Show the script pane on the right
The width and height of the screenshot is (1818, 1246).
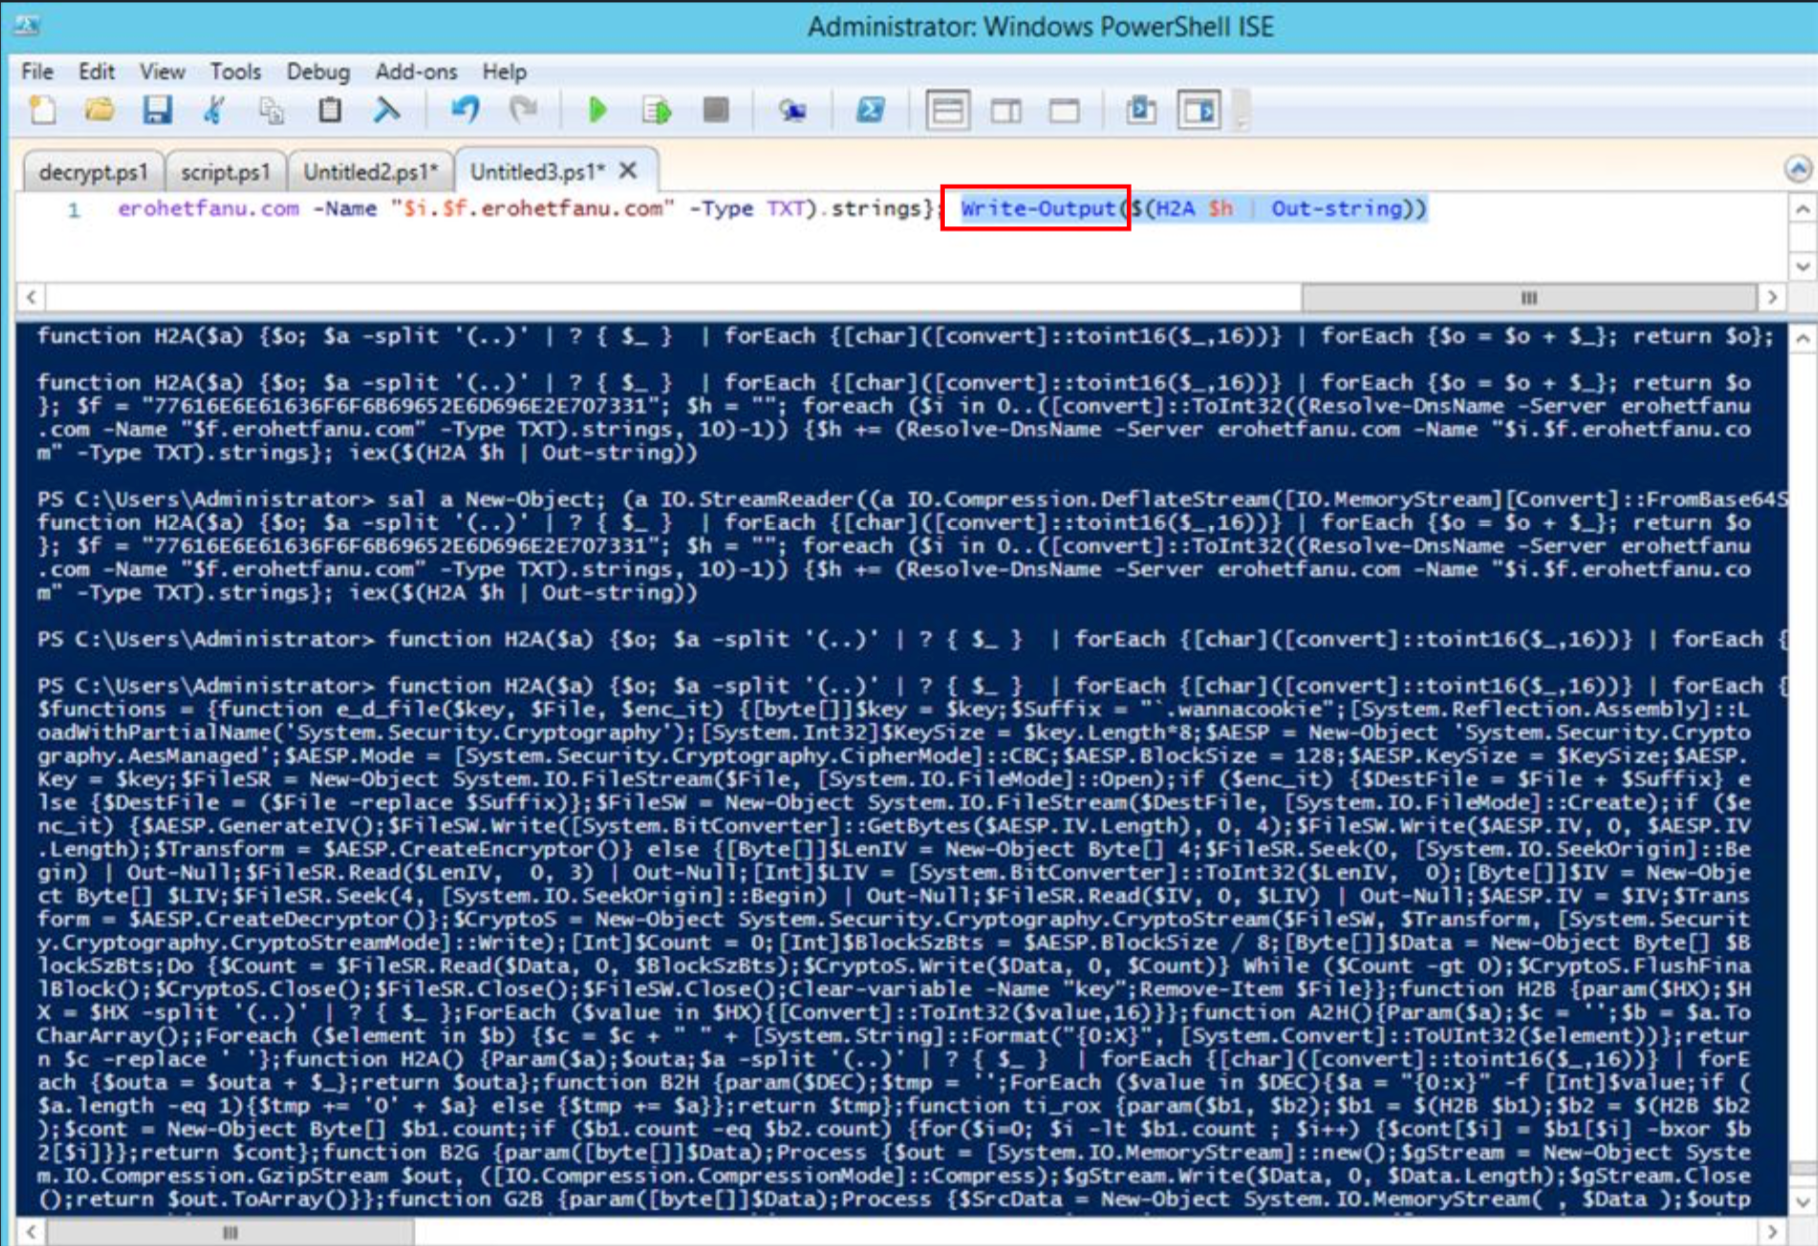click(x=1006, y=110)
